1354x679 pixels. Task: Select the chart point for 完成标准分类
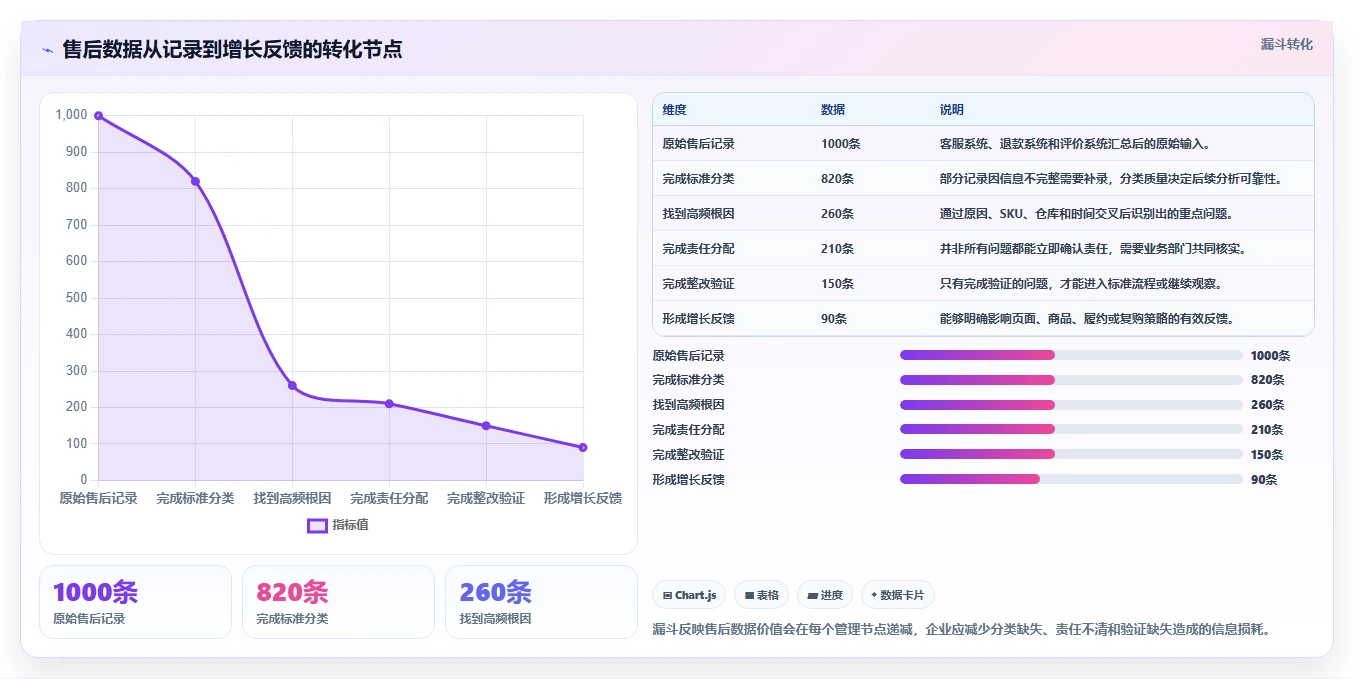pos(195,181)
